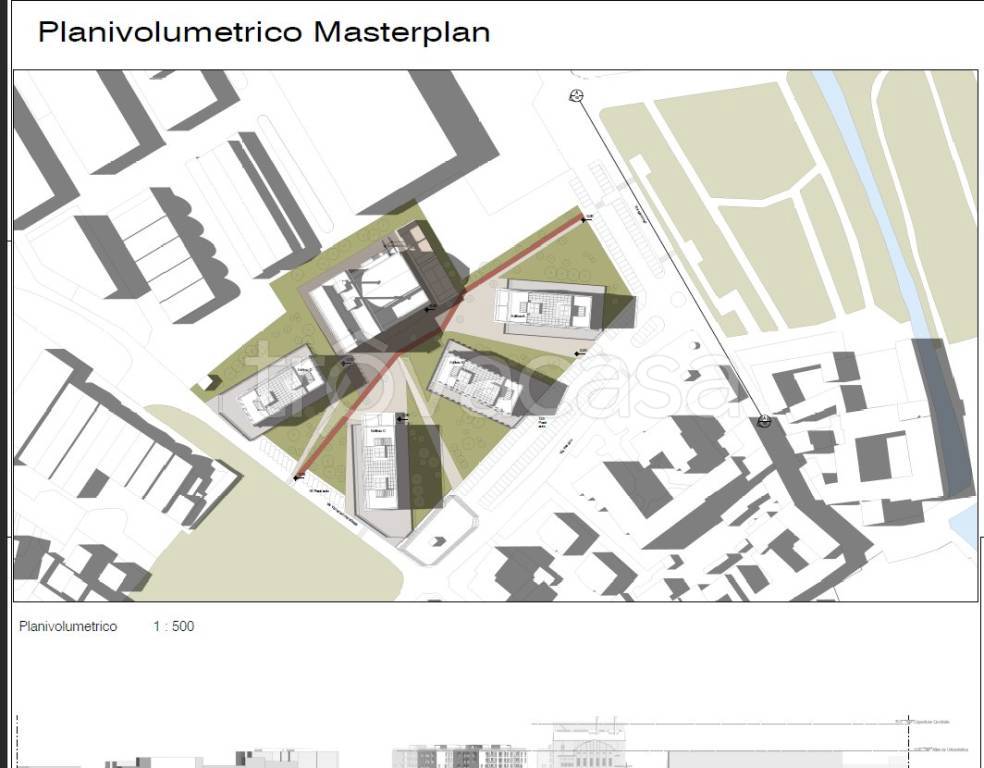Screen dimensions: 984x768
Task: Click the upper section marker circle symbol
Action: (x=576, y=96)
